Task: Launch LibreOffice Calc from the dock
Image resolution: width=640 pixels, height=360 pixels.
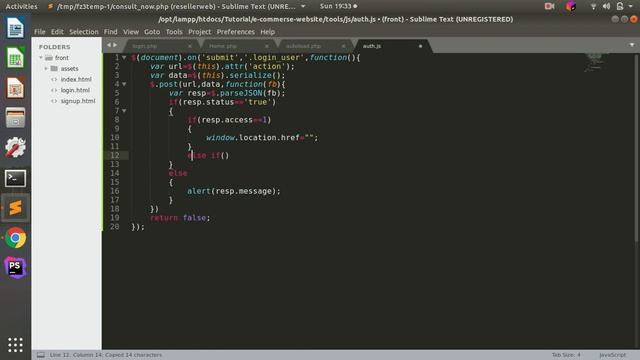Action: (15, 58)
